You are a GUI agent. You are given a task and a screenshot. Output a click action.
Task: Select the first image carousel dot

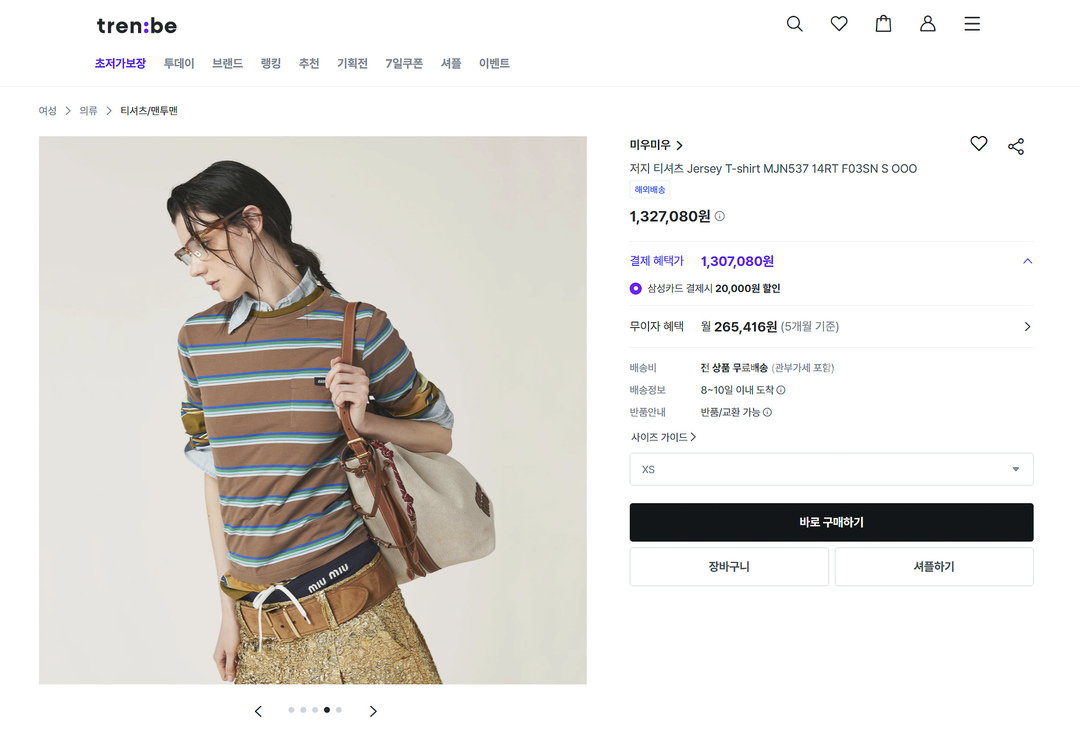pos(291,710)
